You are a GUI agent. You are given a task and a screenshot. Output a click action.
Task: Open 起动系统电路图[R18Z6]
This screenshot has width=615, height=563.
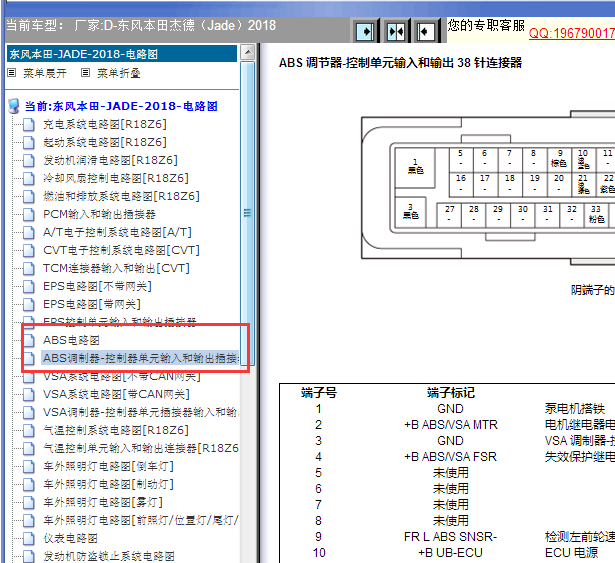click(105, 142)
